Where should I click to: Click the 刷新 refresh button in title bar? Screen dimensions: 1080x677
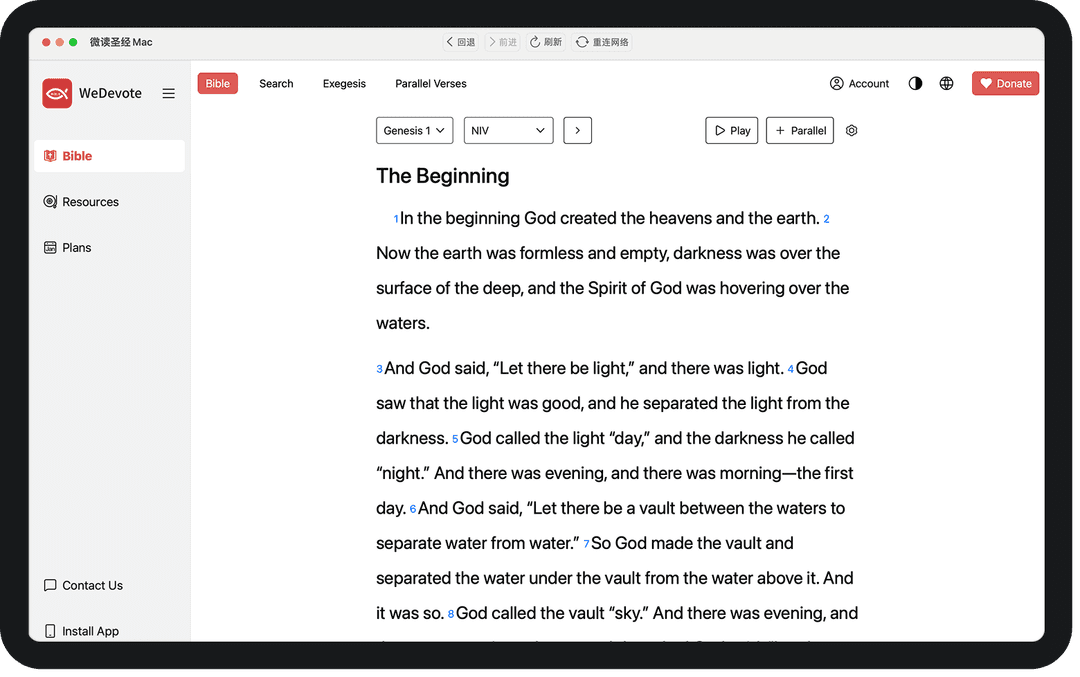(x=546, y=42)
